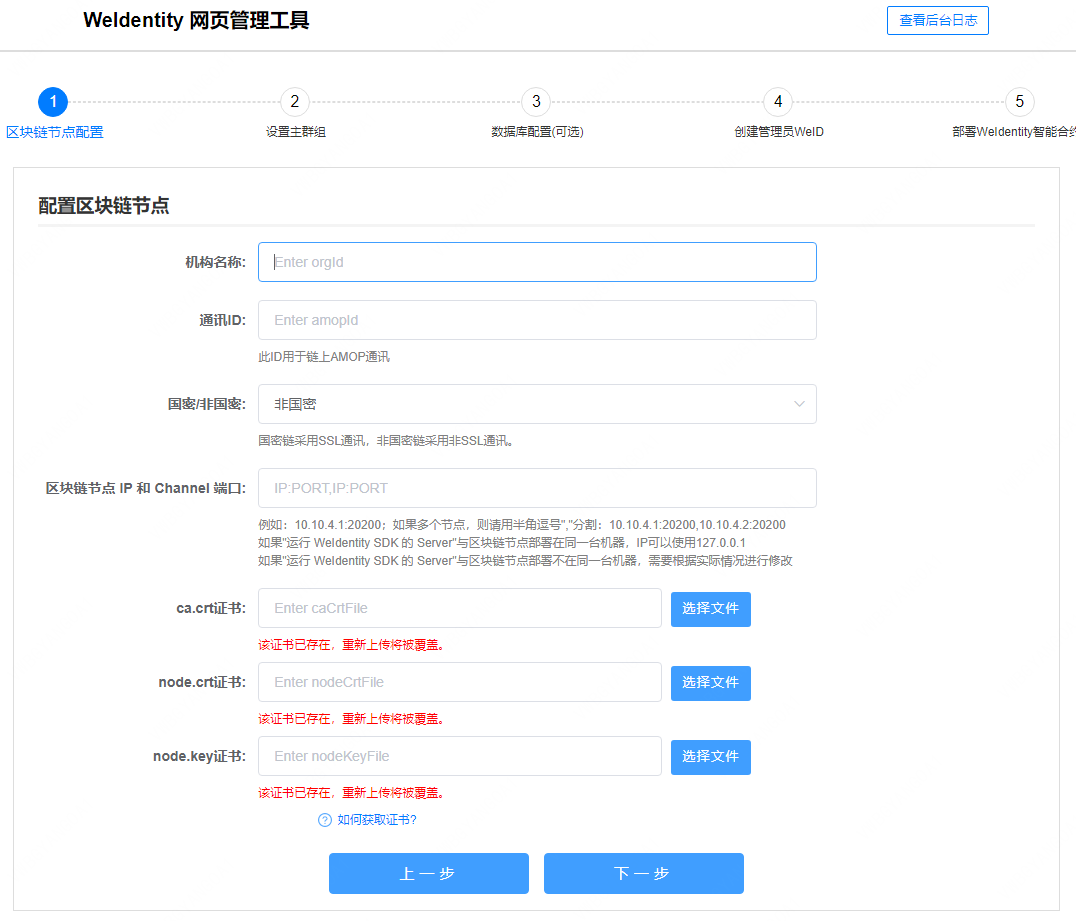1076x921 pixels.
Task: Choose file for node.crt证书
Action: pyautogui.click(x=710, y=683)
